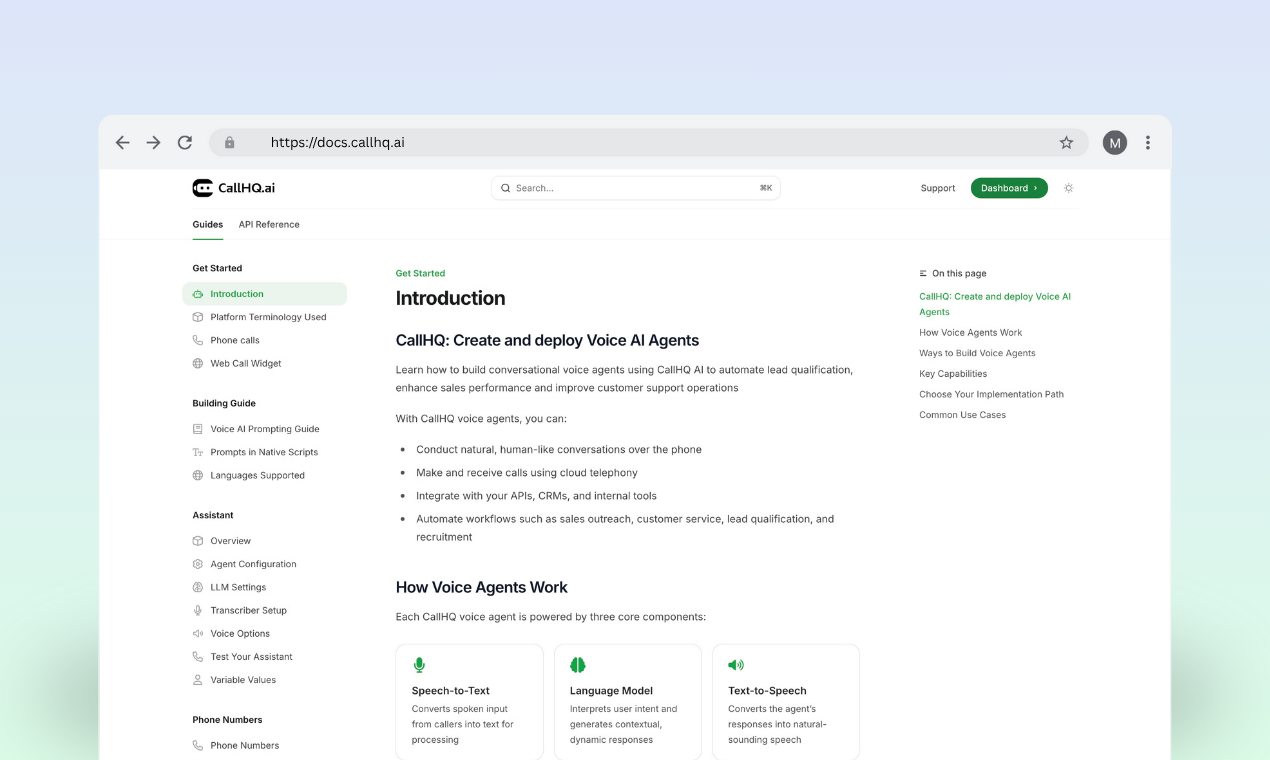The width and height of the screenshot is (1270, 760).
Task: Click the text icon next to Prompts in Native Scripts
Action: click(198, 452)
